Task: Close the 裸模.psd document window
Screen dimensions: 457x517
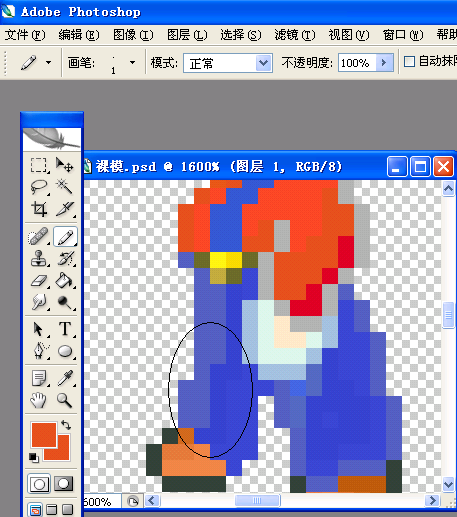Action: pos(443,166)
